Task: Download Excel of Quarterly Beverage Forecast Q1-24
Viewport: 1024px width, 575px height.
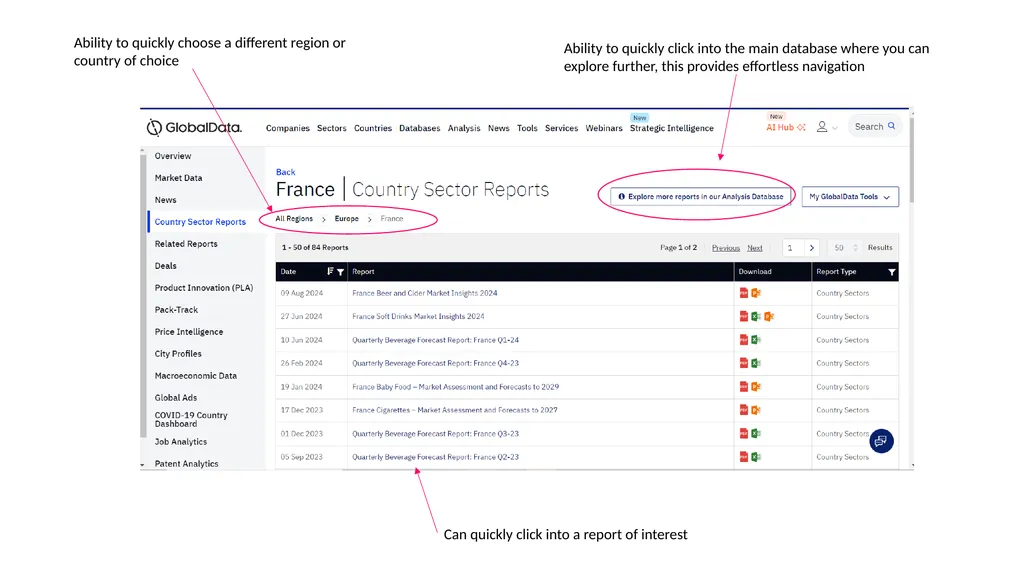Action: click(756, 340)
